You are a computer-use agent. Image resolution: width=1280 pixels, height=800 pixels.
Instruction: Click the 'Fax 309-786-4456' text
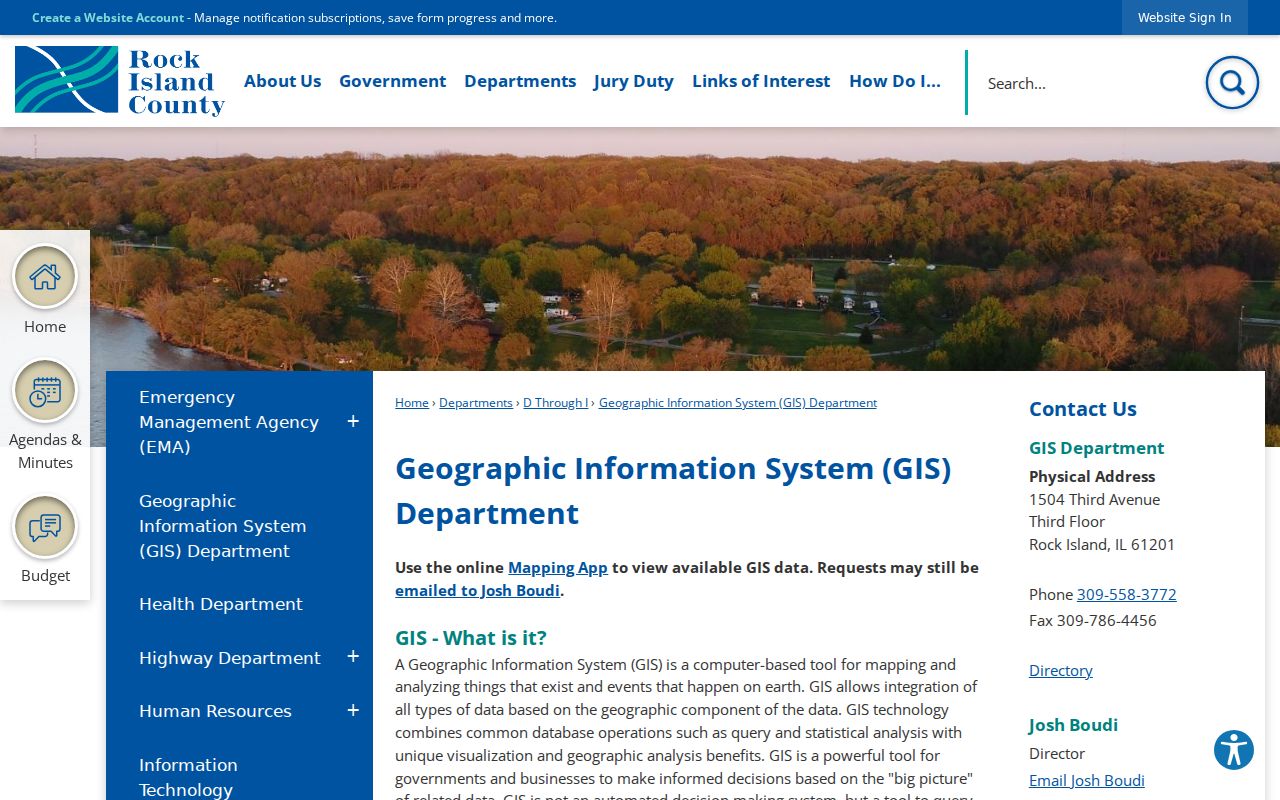point(1093,620)
